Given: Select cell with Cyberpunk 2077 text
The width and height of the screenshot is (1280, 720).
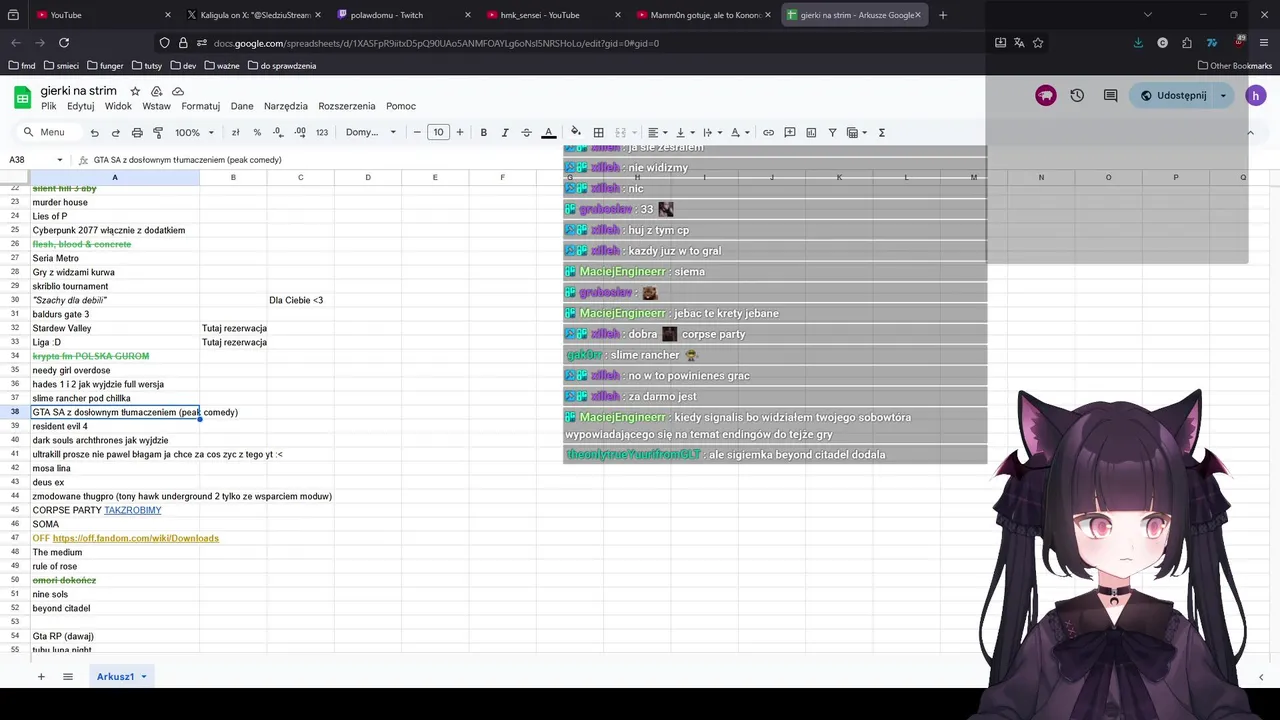Looking at the screenshot, I should 115,230.
